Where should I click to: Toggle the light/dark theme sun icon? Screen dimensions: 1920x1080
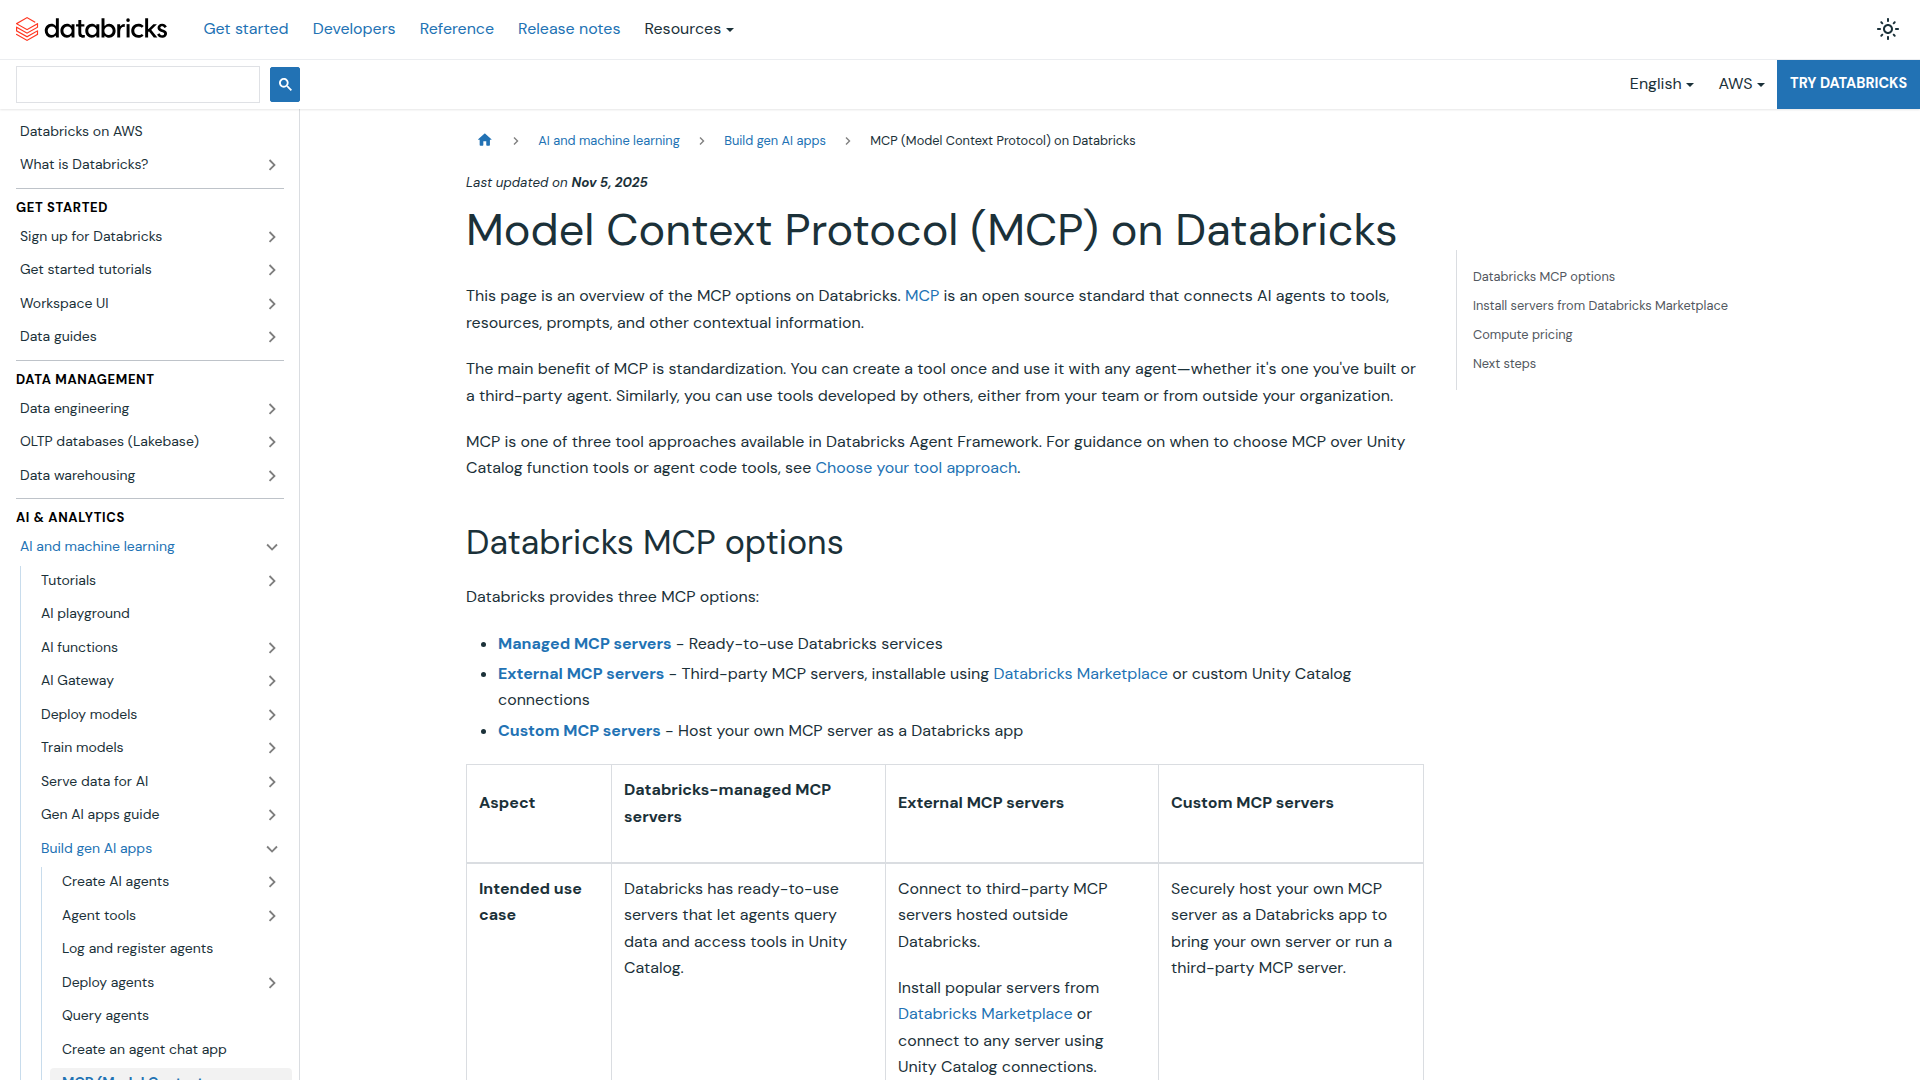[x=1888, y=29]
